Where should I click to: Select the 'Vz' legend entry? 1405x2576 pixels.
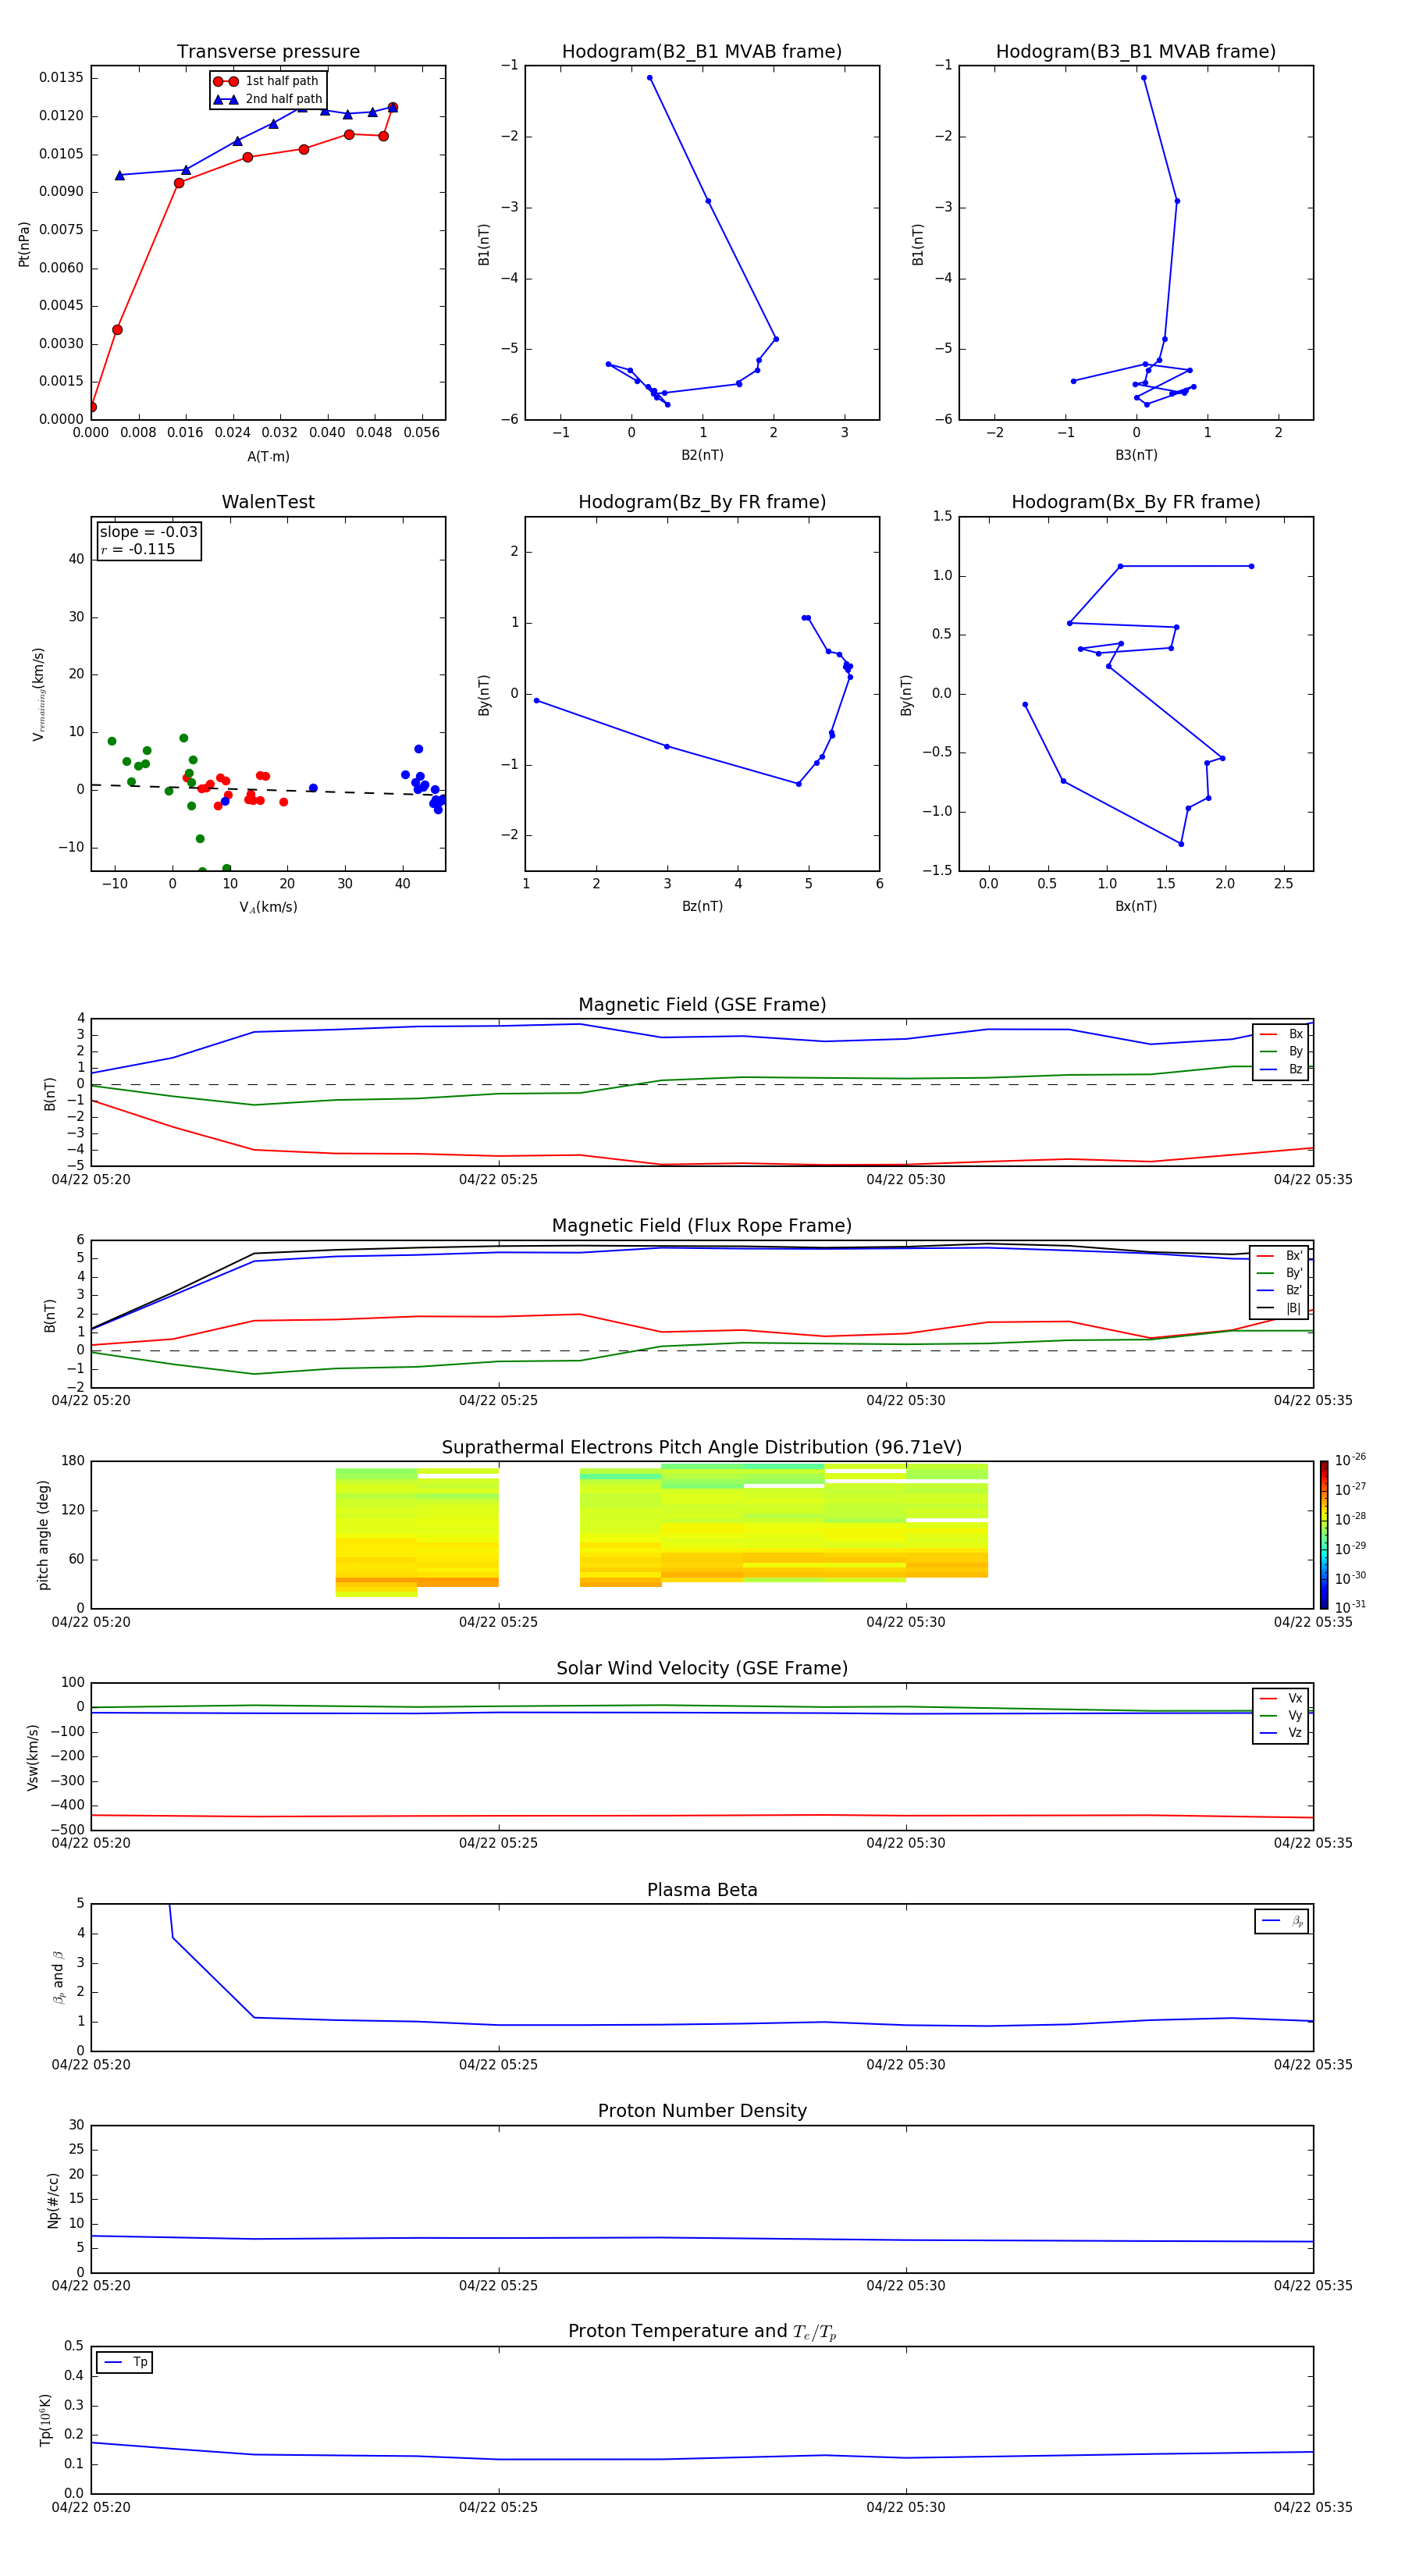coord(1281,1733)
